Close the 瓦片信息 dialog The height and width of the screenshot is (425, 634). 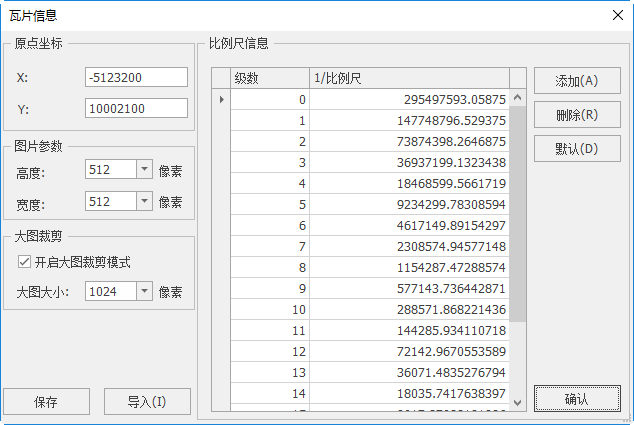click(616, 15)
